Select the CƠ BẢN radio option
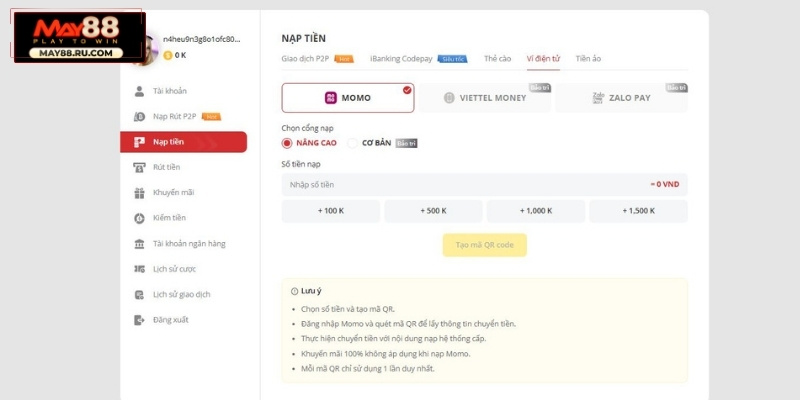This screenshot has width=800, height=400. (352, 143)
